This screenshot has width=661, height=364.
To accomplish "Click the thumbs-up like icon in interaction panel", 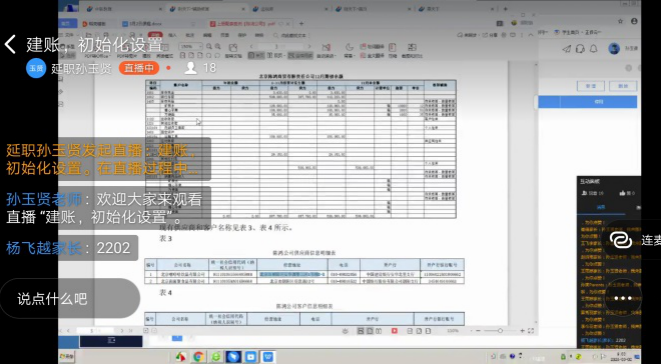I will tap(622, 193).
